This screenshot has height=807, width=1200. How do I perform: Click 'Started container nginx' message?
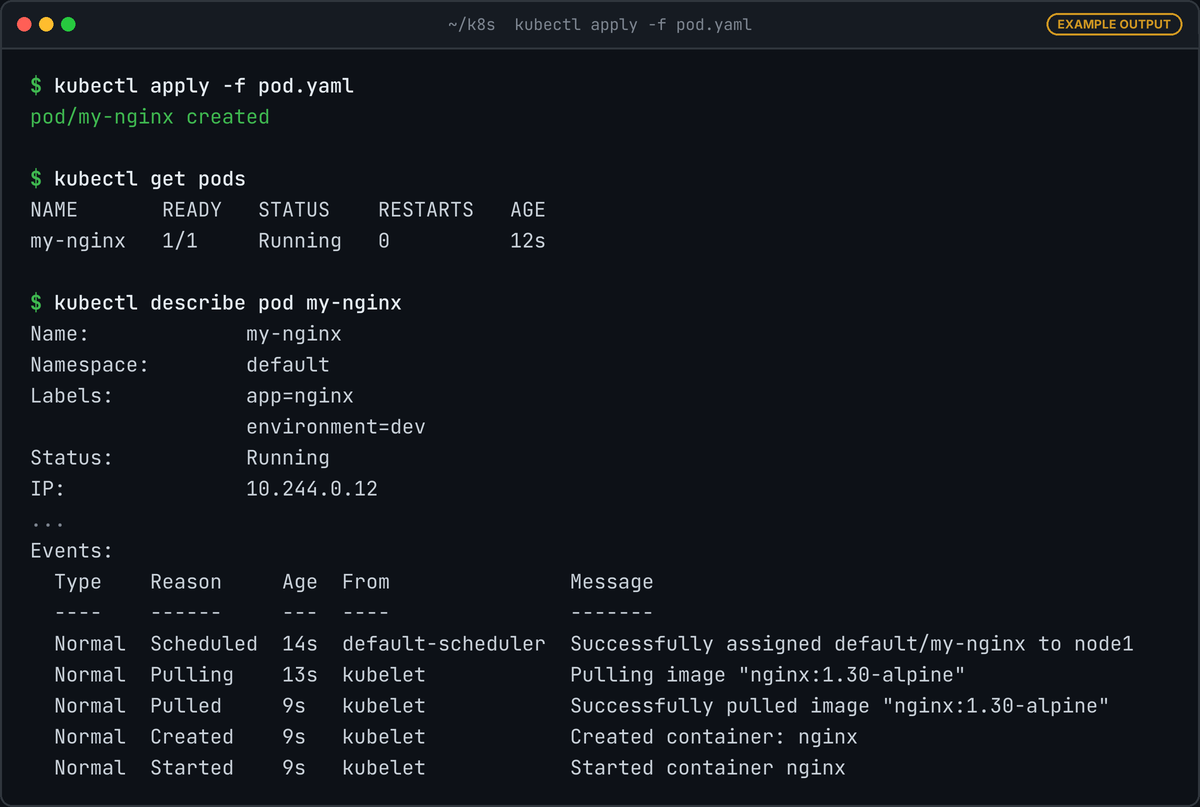pyautogui.click(x=708, y=768)
